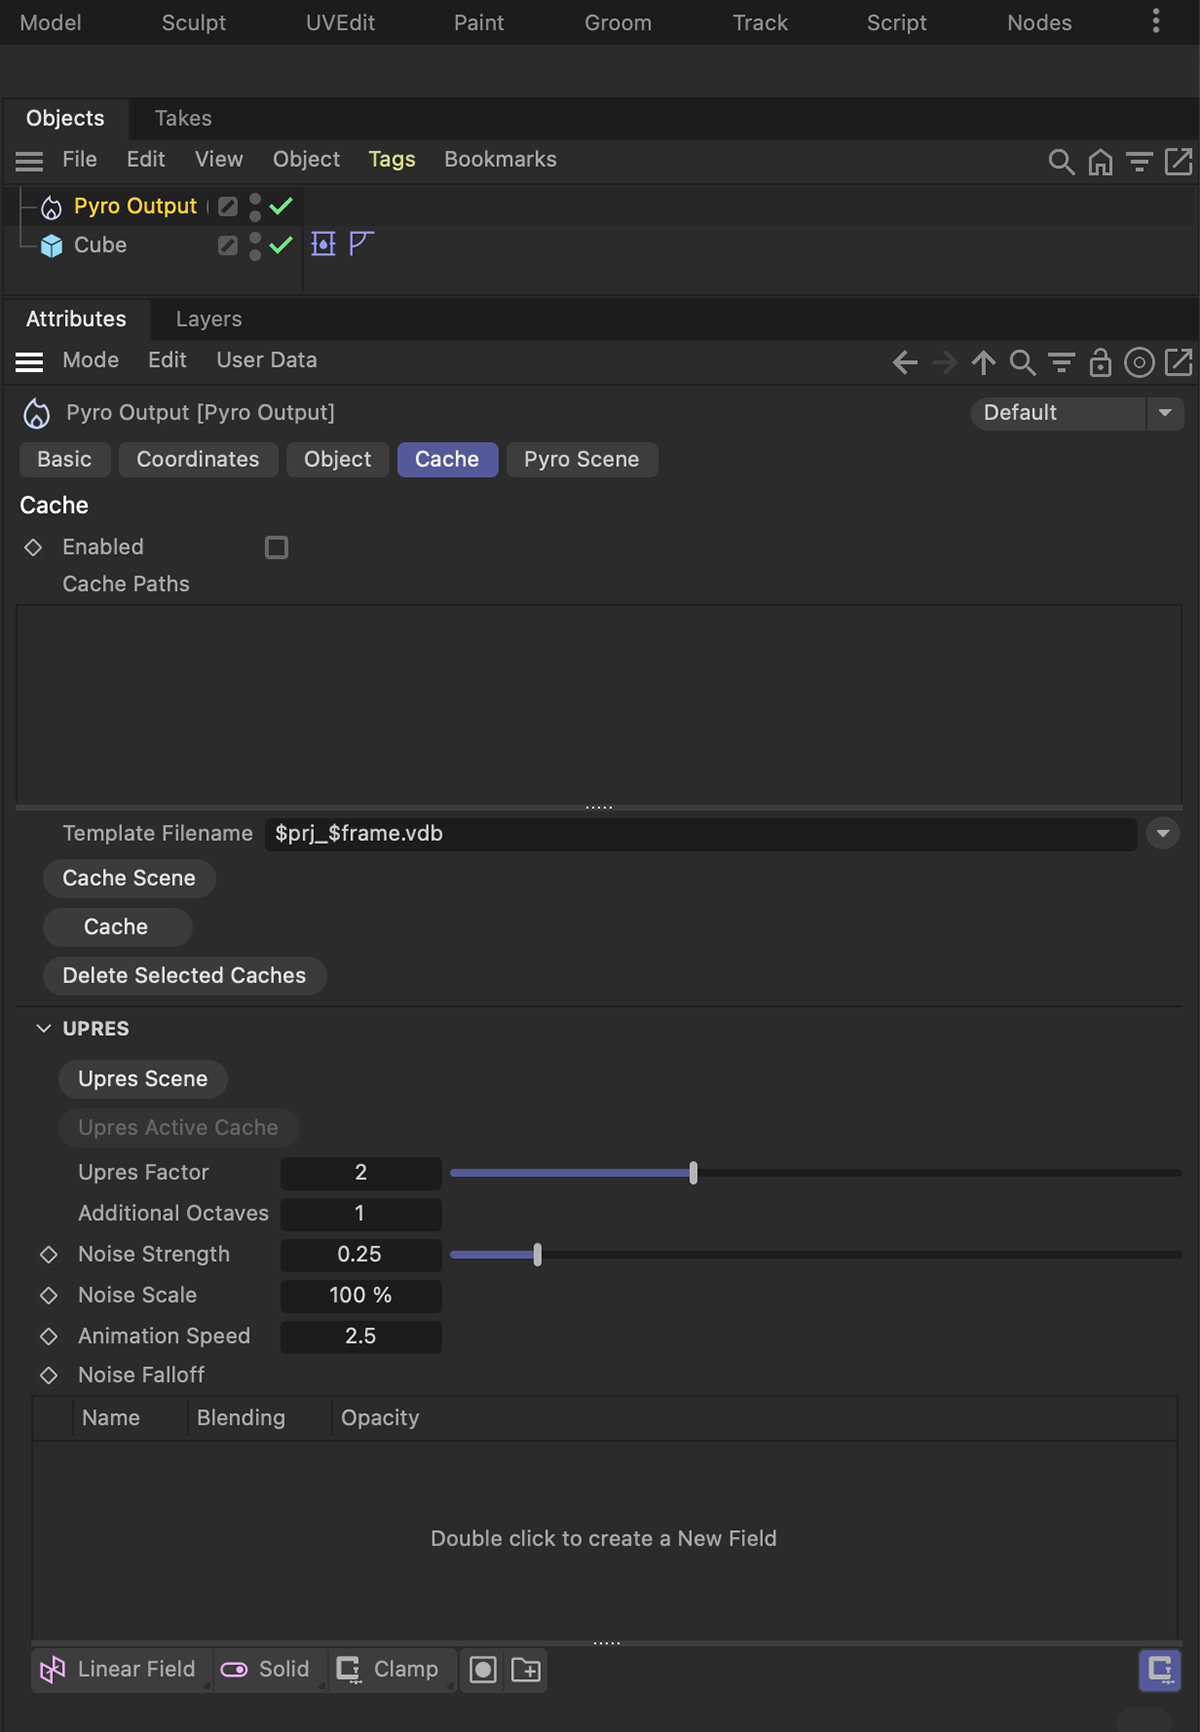Click the Attributes mode target icon
The width and height of the screenshot is (1200, 1732).
click(1139, 362)
